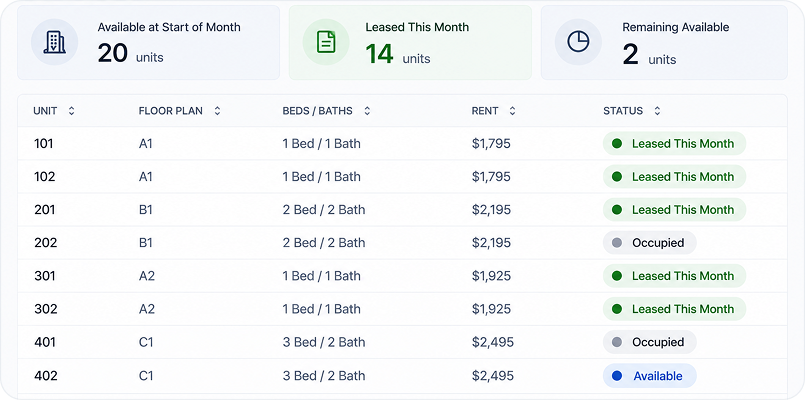Click "1 Bed / 1 Bath" in unit 102 row
This screenshot has width=805, height=400.
pyautogui.click(x=321, y=177)
